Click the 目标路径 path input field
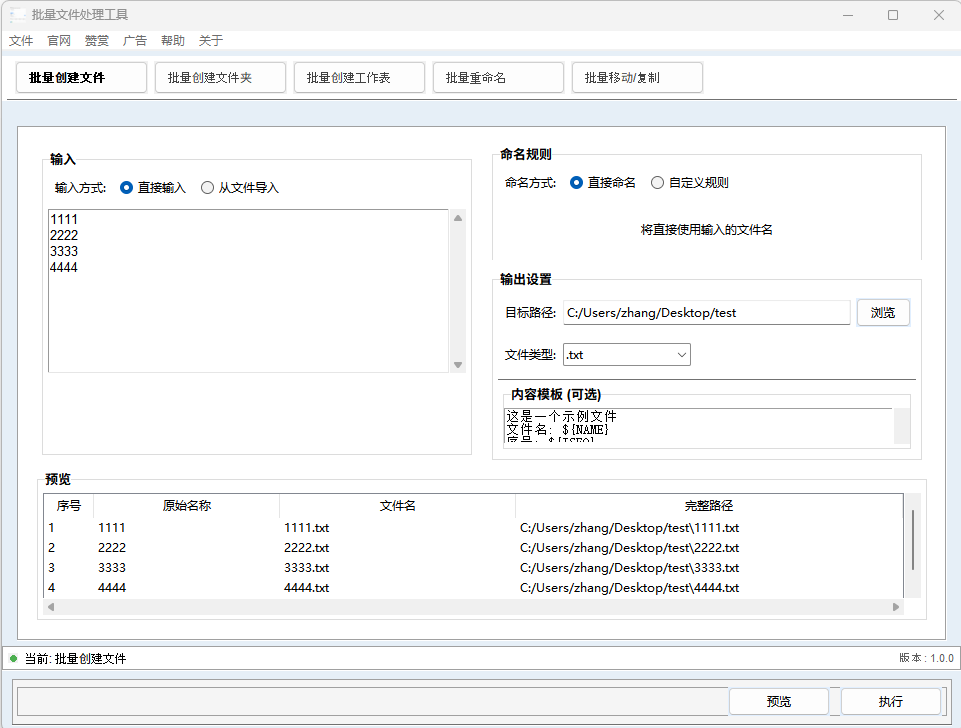This screenshot has width=961, height=728. pos(707,312)
